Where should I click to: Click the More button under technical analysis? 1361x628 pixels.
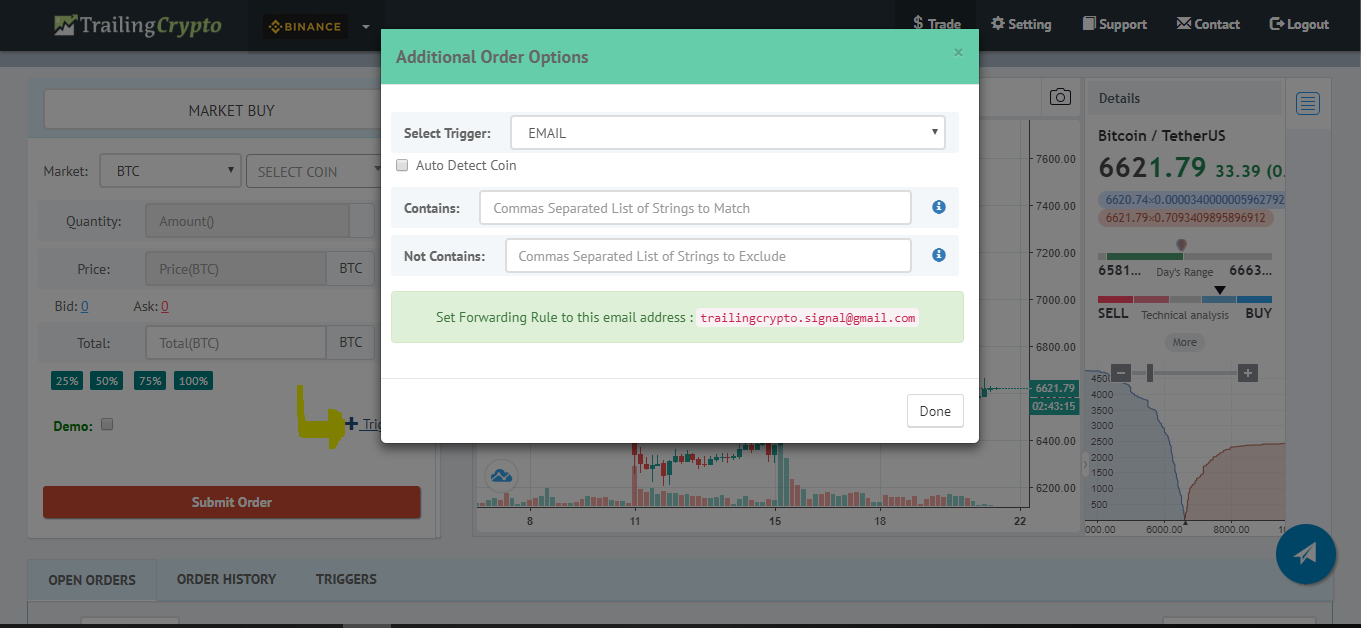click(x=1185, y=342)
